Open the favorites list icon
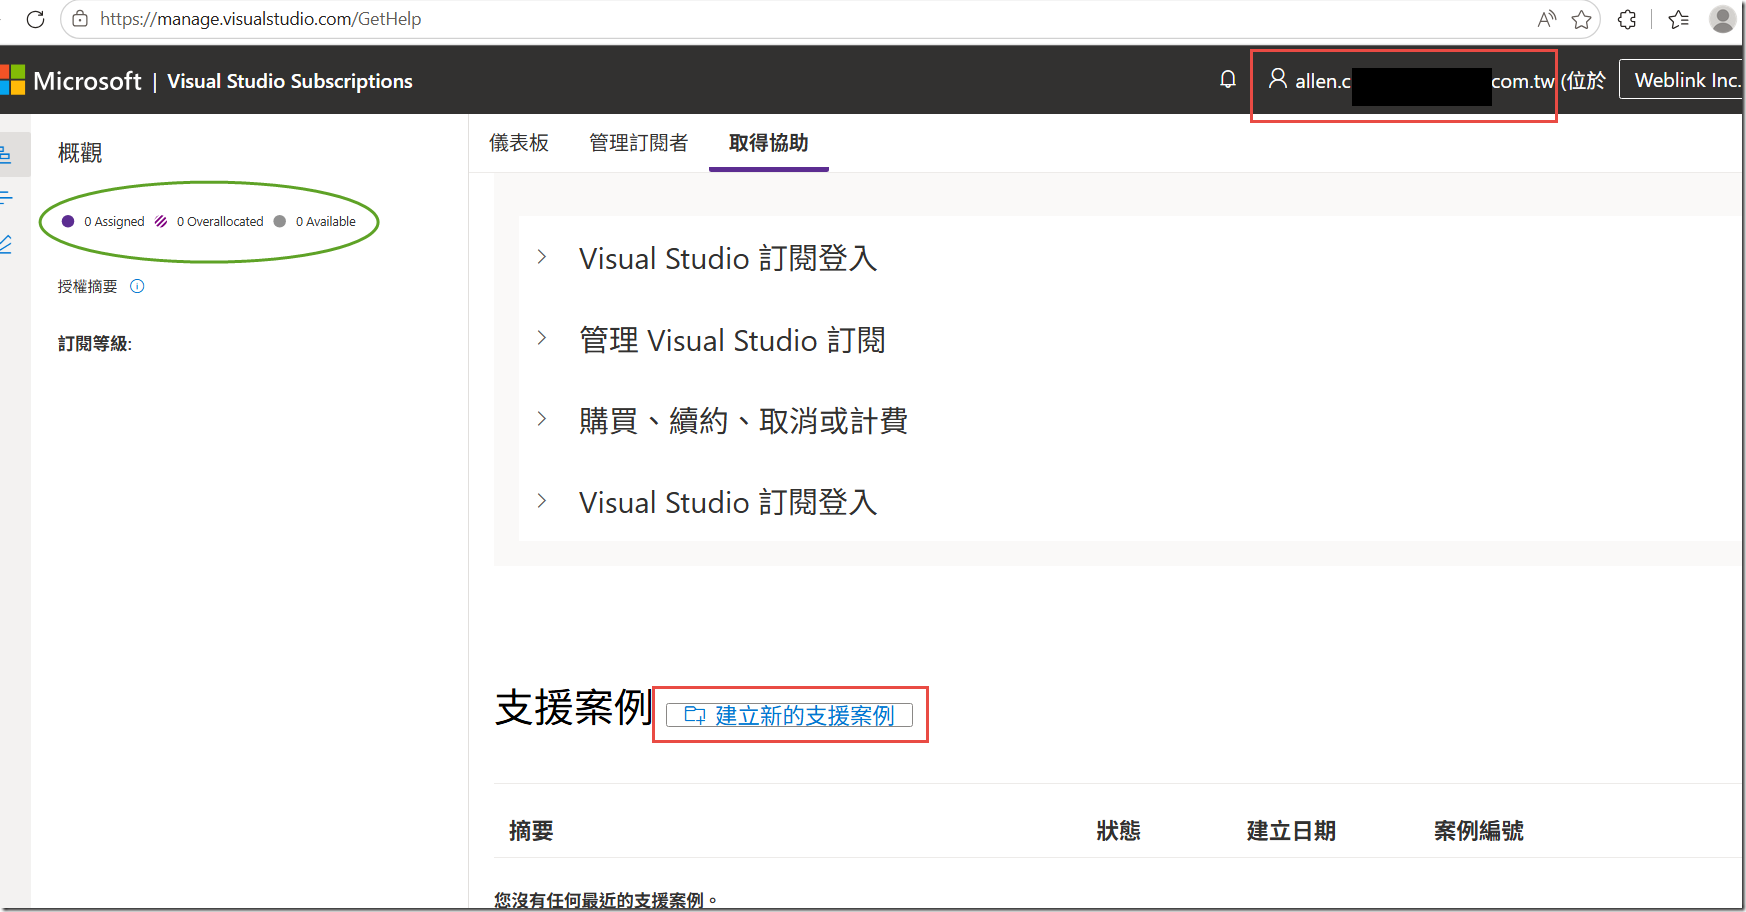 point(1679,19)
